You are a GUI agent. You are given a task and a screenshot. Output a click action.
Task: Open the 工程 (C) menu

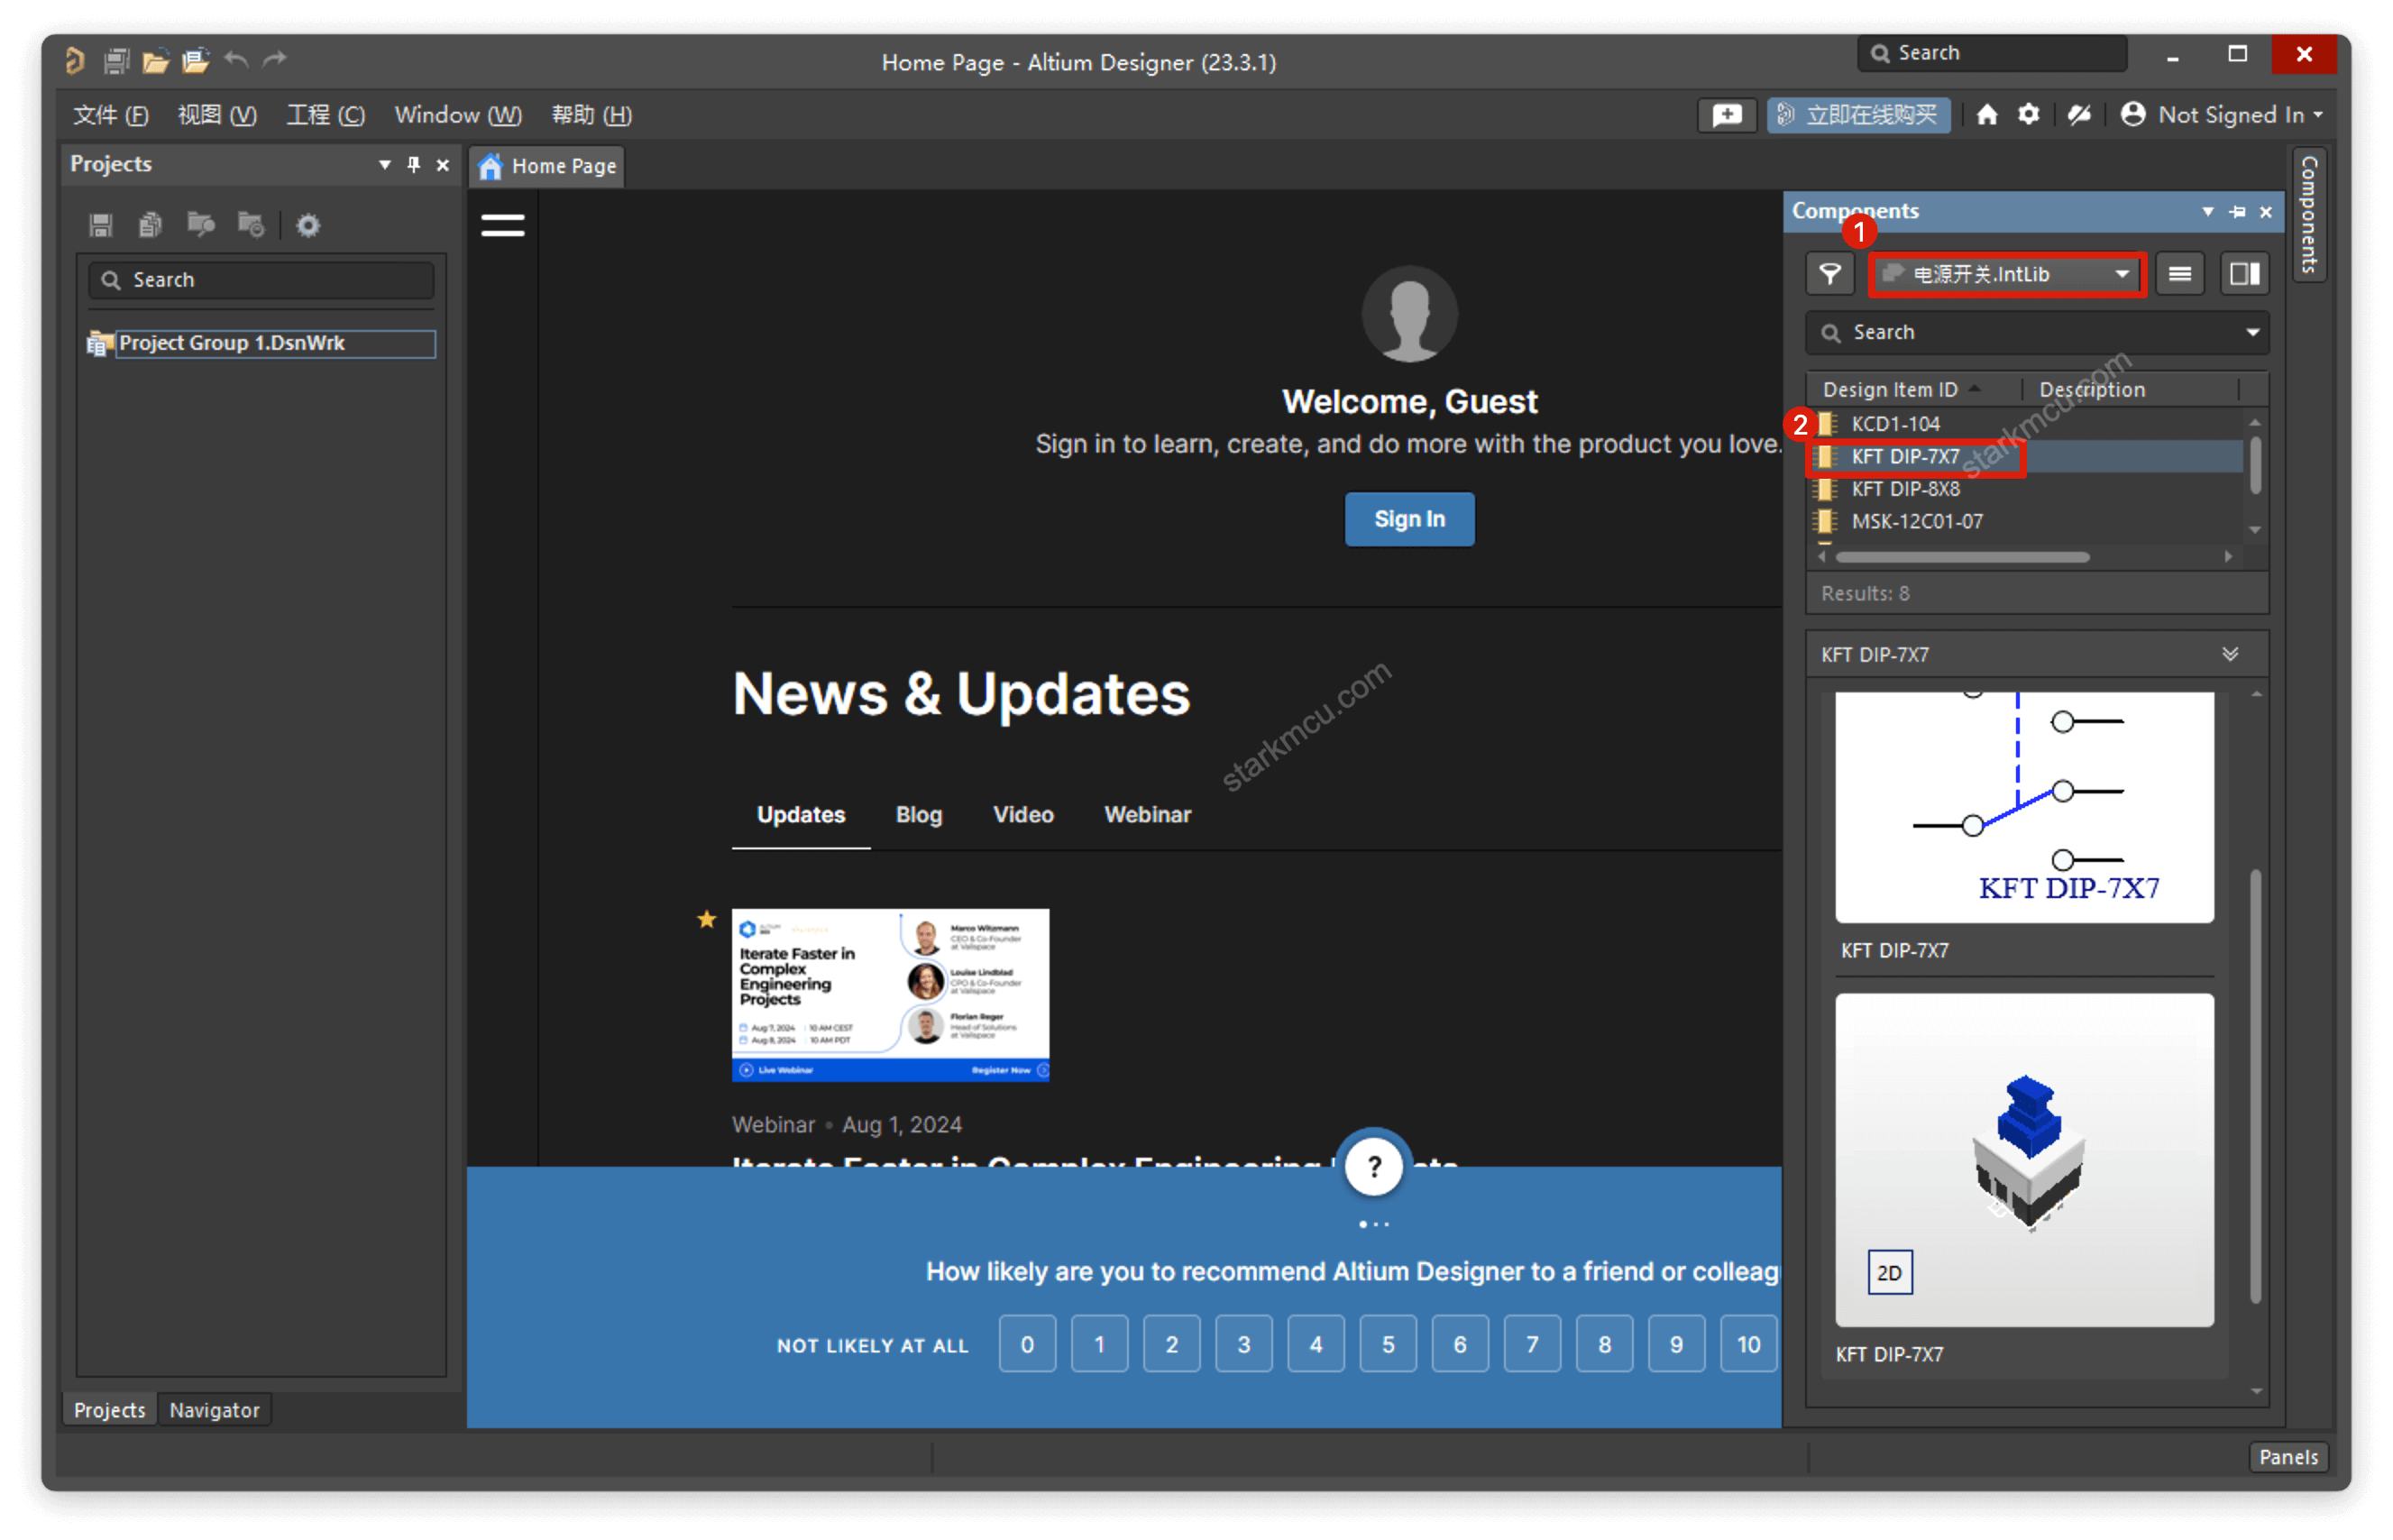pos(325,115)
